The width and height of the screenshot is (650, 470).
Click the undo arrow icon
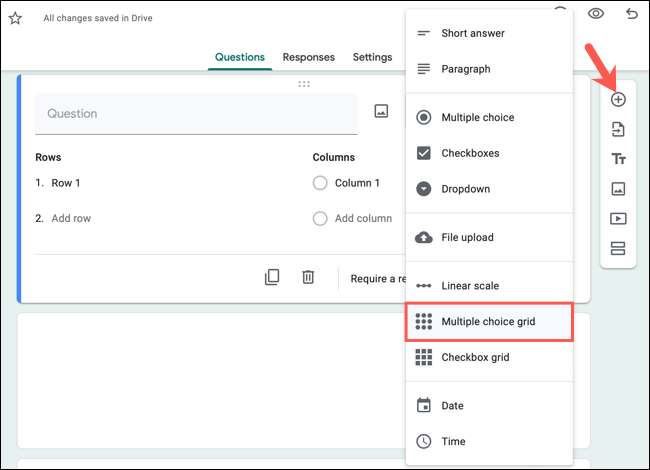631,14
